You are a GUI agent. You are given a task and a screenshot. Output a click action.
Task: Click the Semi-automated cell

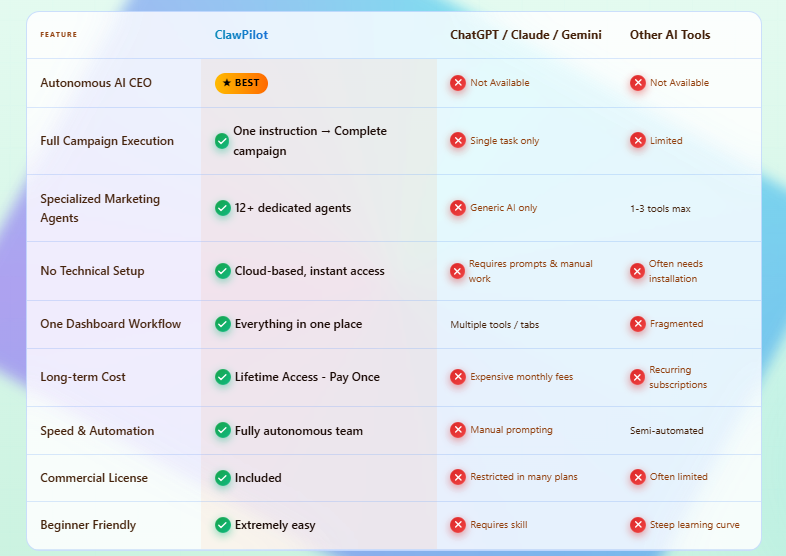click(667, 431)
